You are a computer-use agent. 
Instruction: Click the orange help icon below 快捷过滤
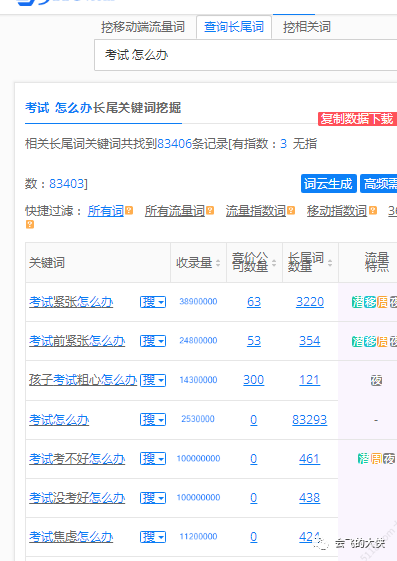[30, 224]
